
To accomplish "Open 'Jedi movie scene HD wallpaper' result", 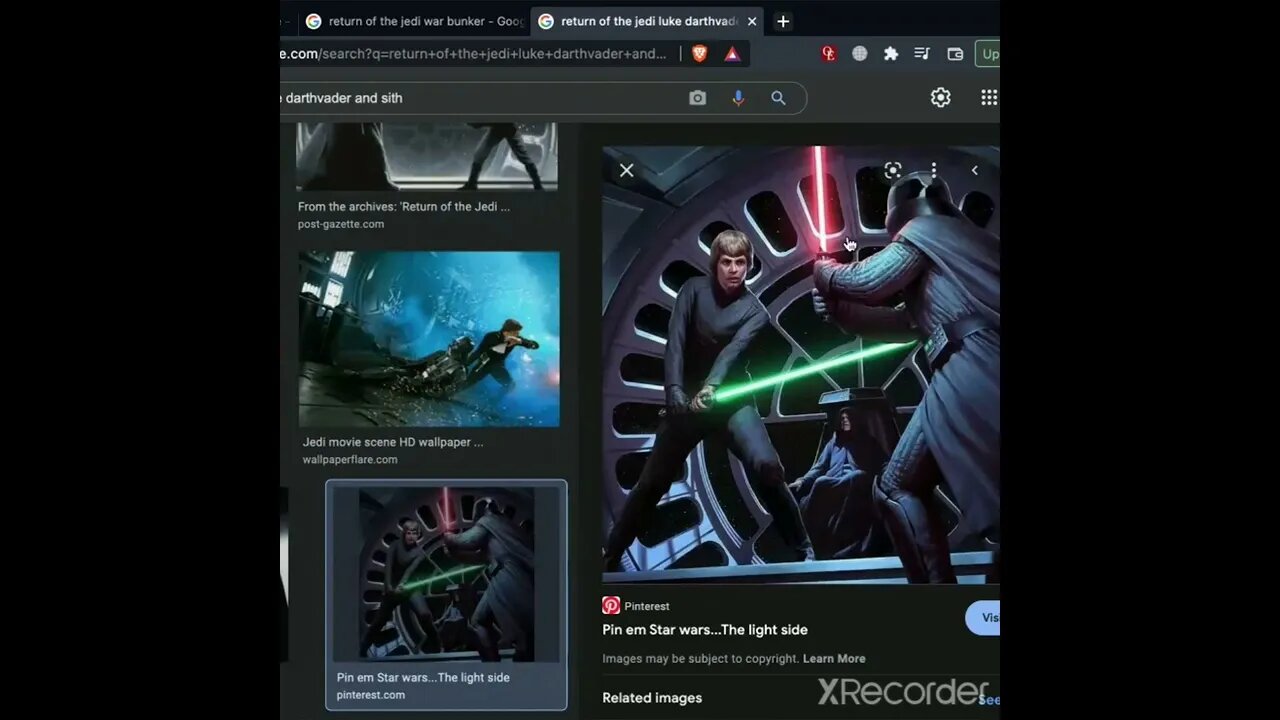I will [x=393, y=442].
